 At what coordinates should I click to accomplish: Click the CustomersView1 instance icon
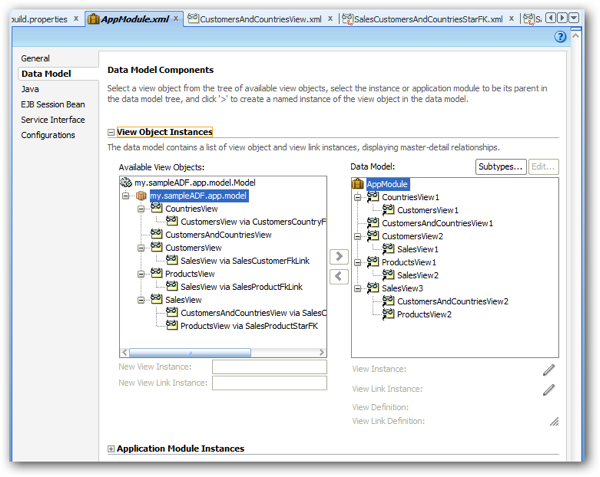click(x=388, y=210)
